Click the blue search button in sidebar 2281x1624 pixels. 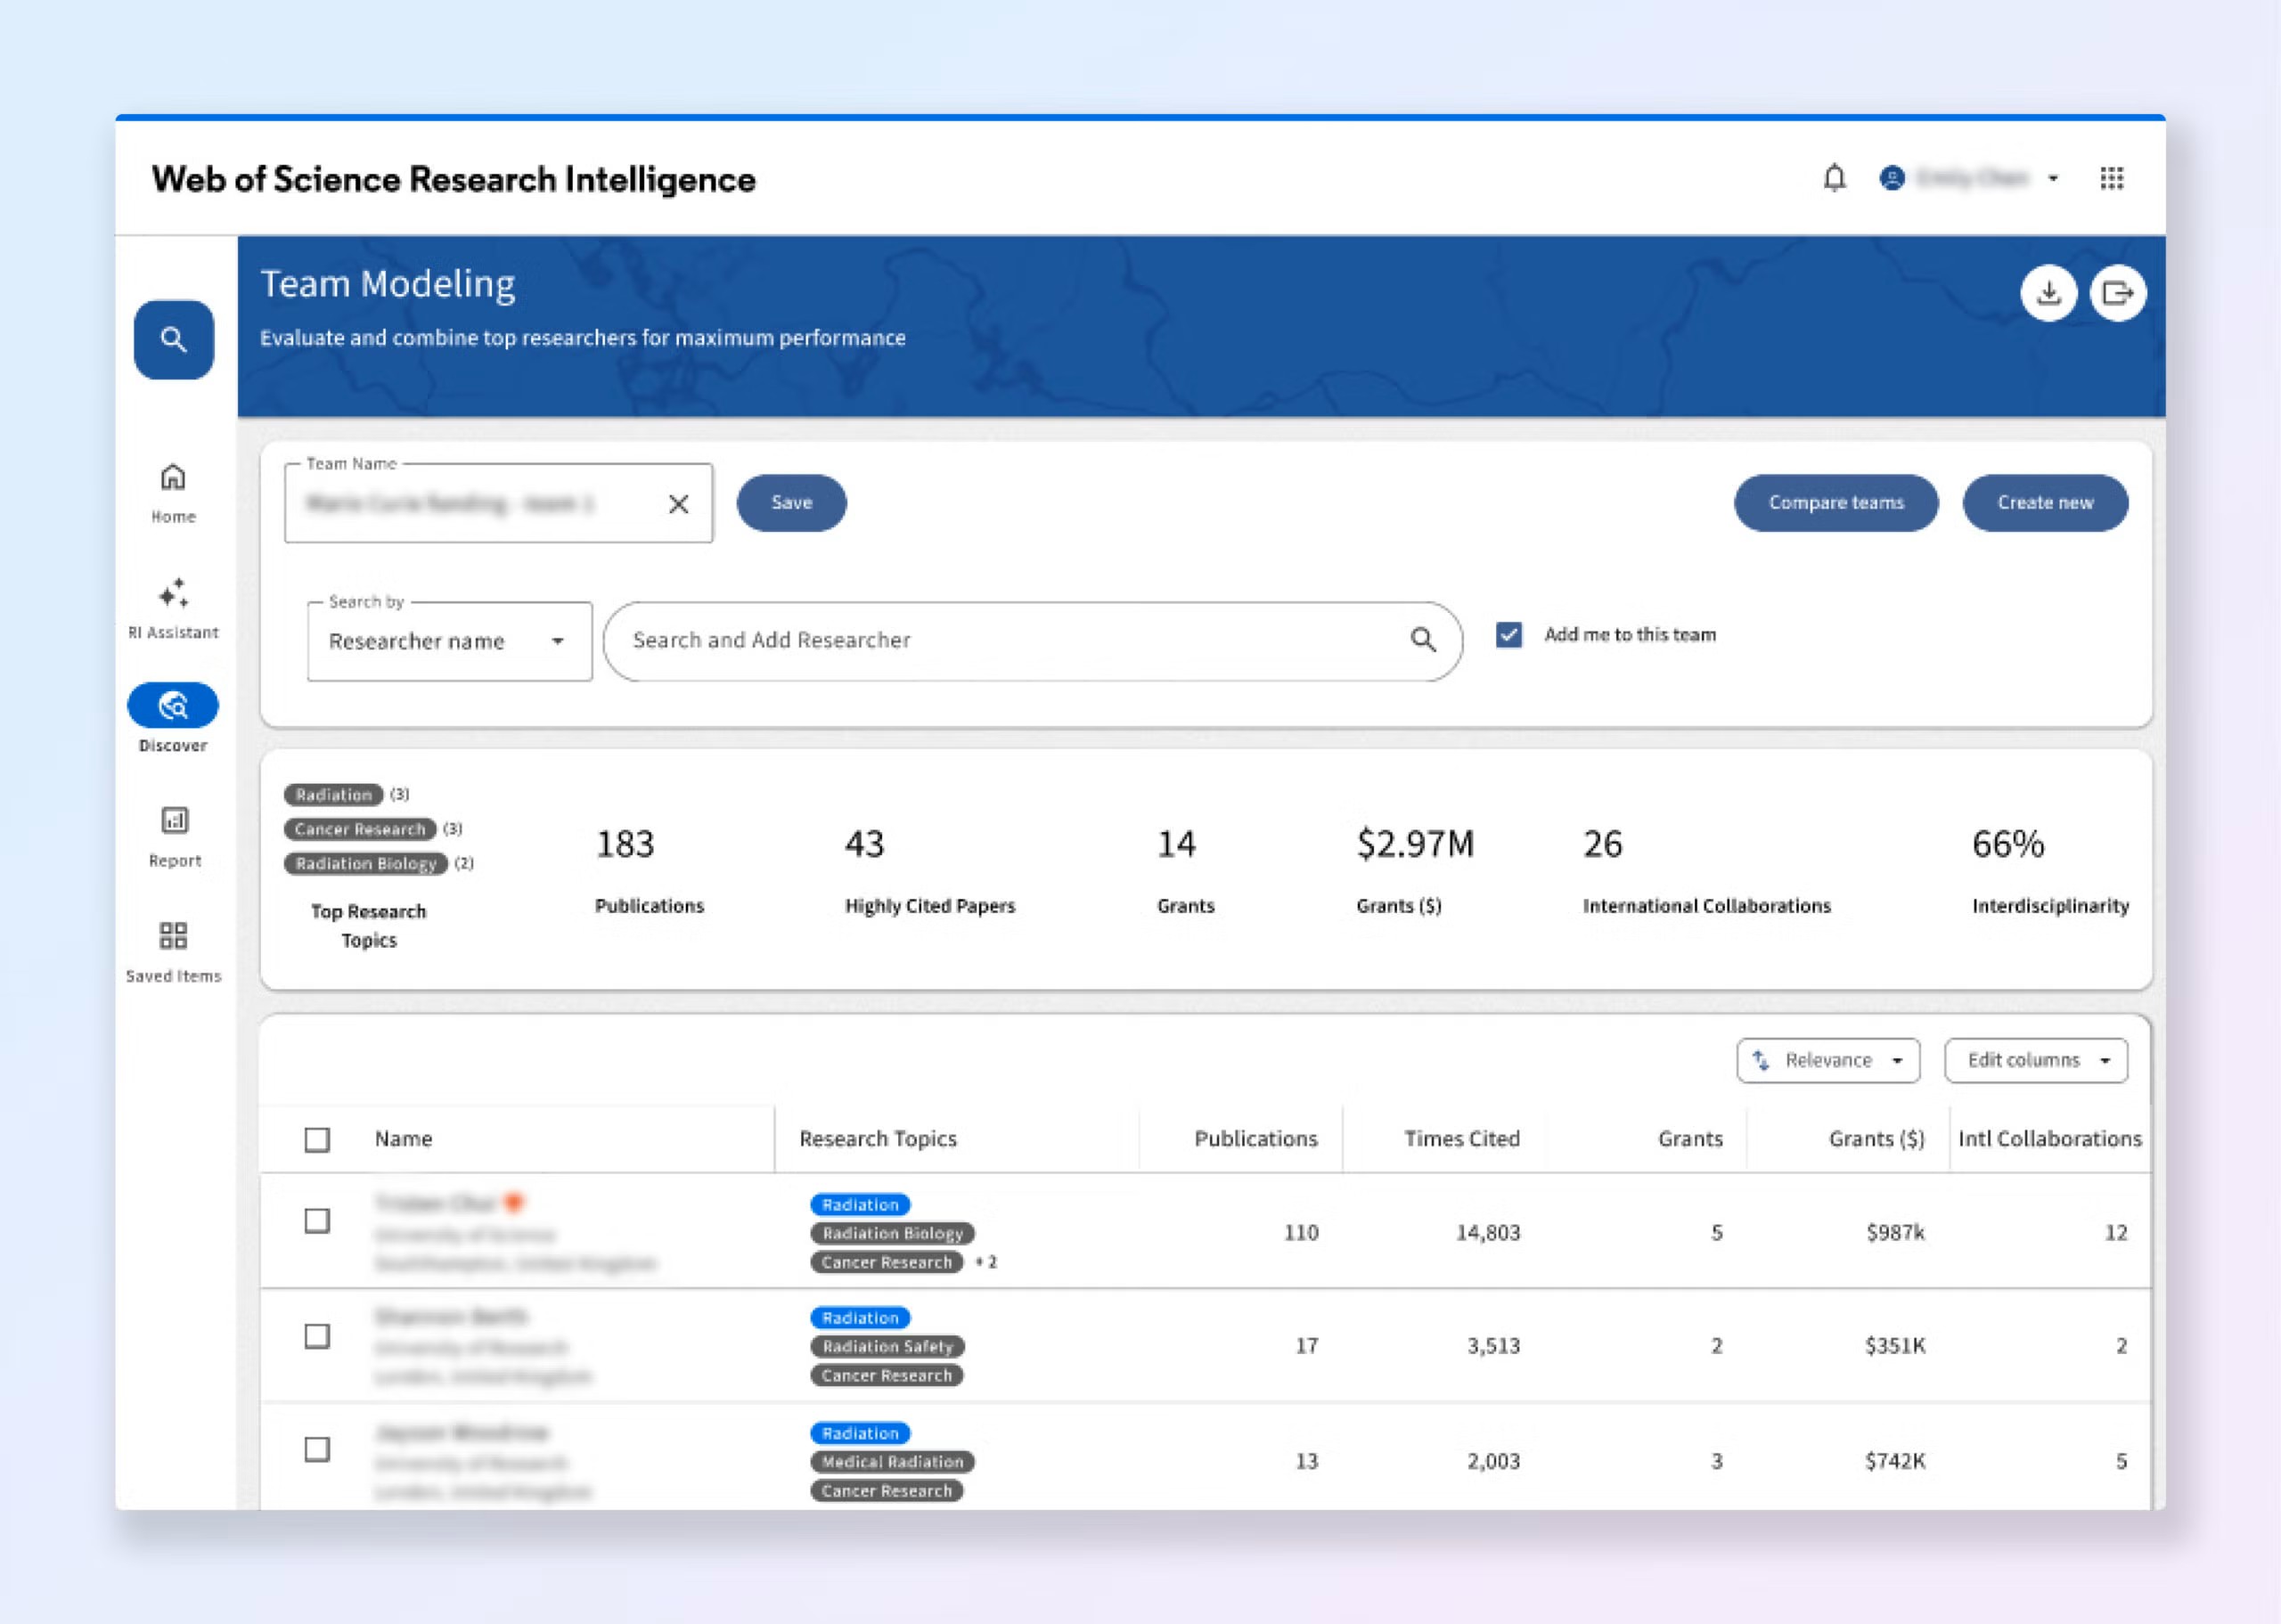(x=174, y=340)
